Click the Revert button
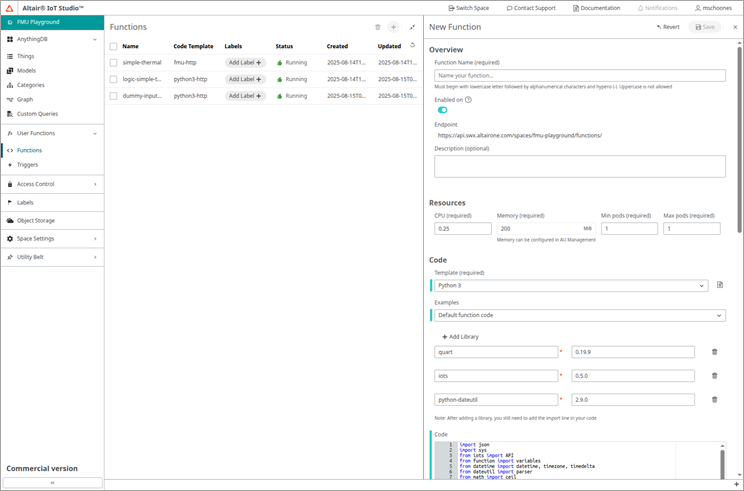Viewport: 744px width, 491px height. (x=668, y=27)
